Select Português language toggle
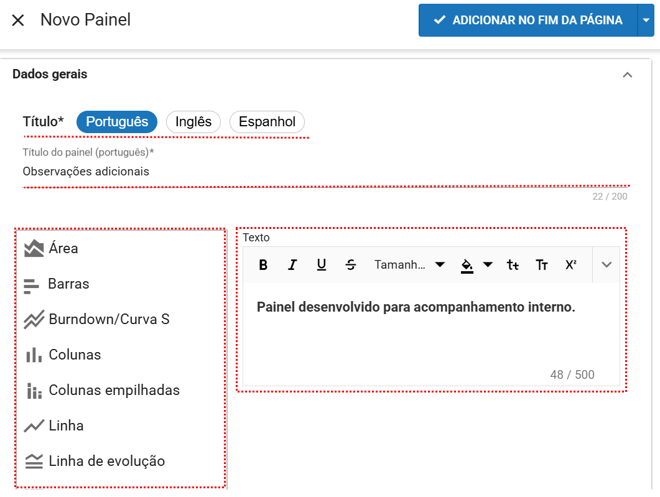The height and width of the screenshot is (497, 660). tap(117, 122)
